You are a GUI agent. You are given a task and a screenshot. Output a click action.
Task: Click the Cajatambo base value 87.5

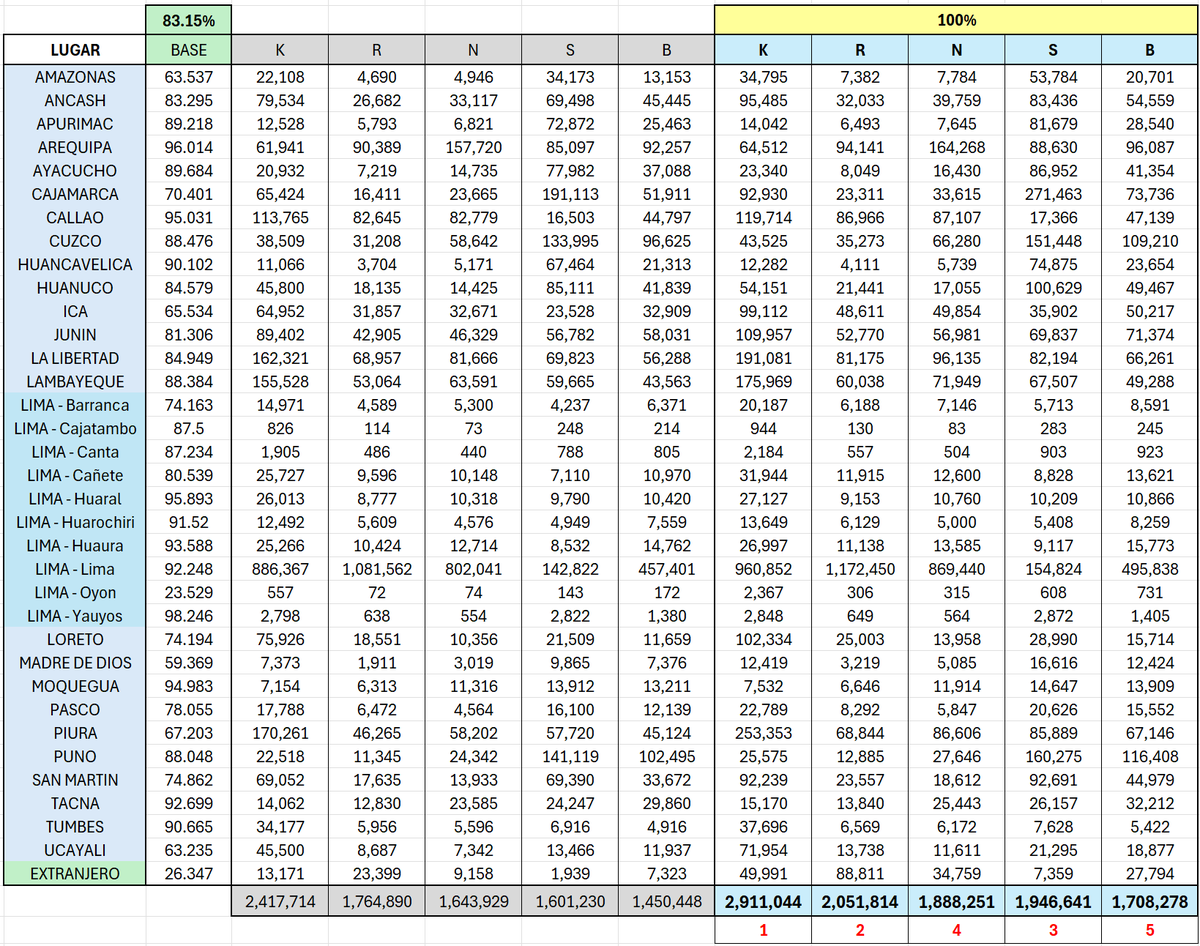pos(189,428)
